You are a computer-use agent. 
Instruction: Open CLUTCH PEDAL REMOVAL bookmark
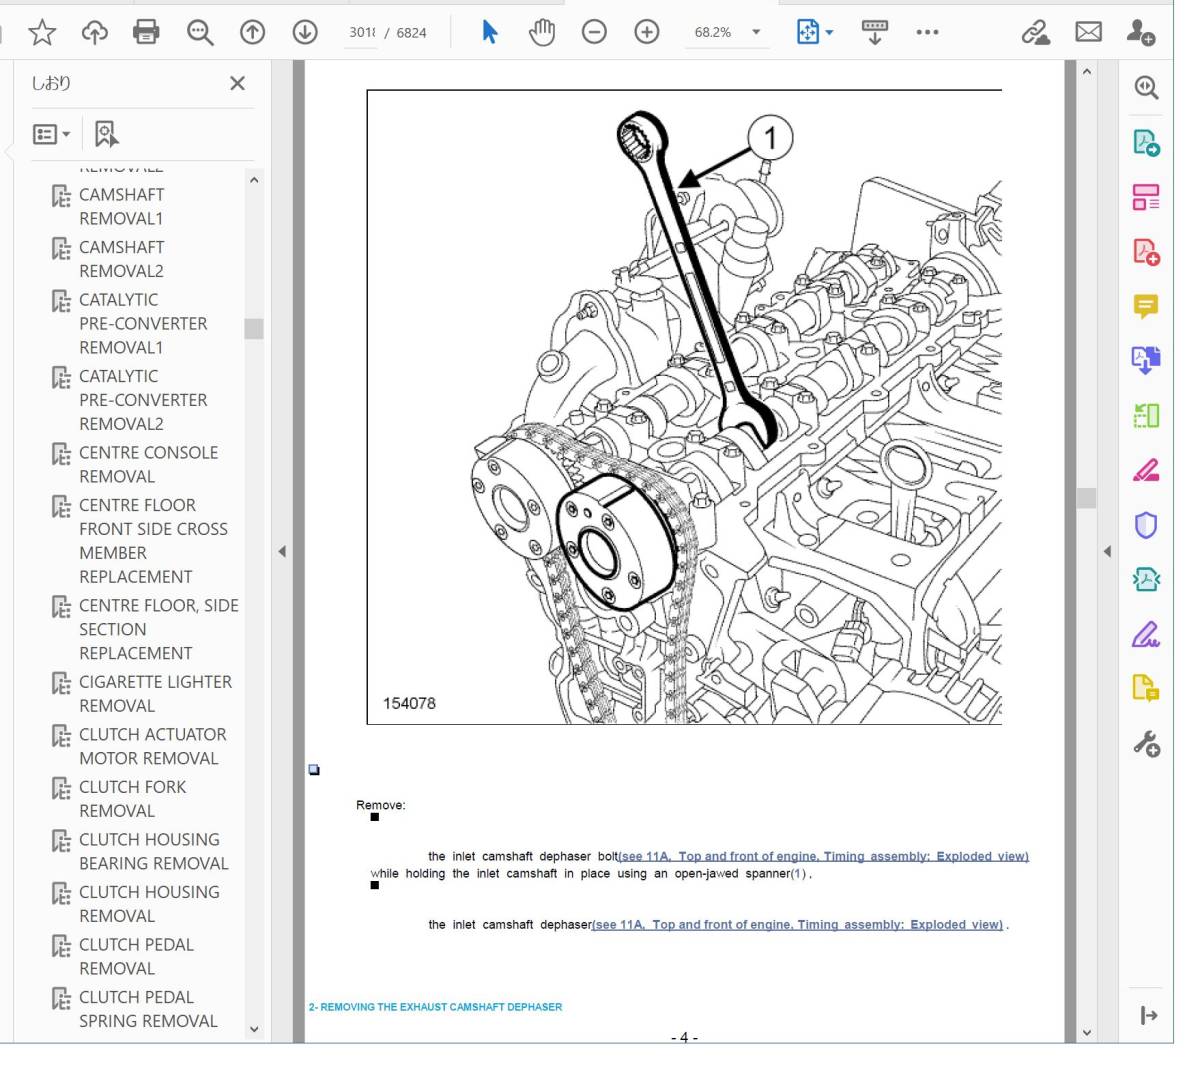[x=136, y=956]
